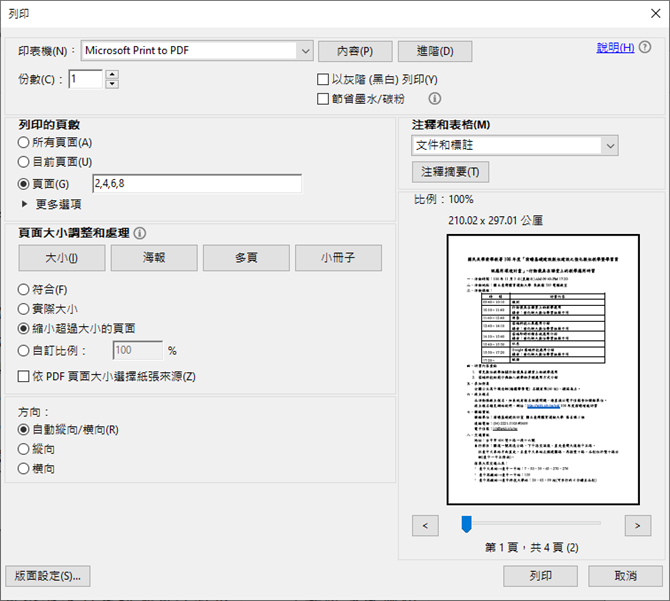Viewport: 670px width, 601px height.
Task: Switch to 小冊子 tab
Action: click(x=338, y=258)
